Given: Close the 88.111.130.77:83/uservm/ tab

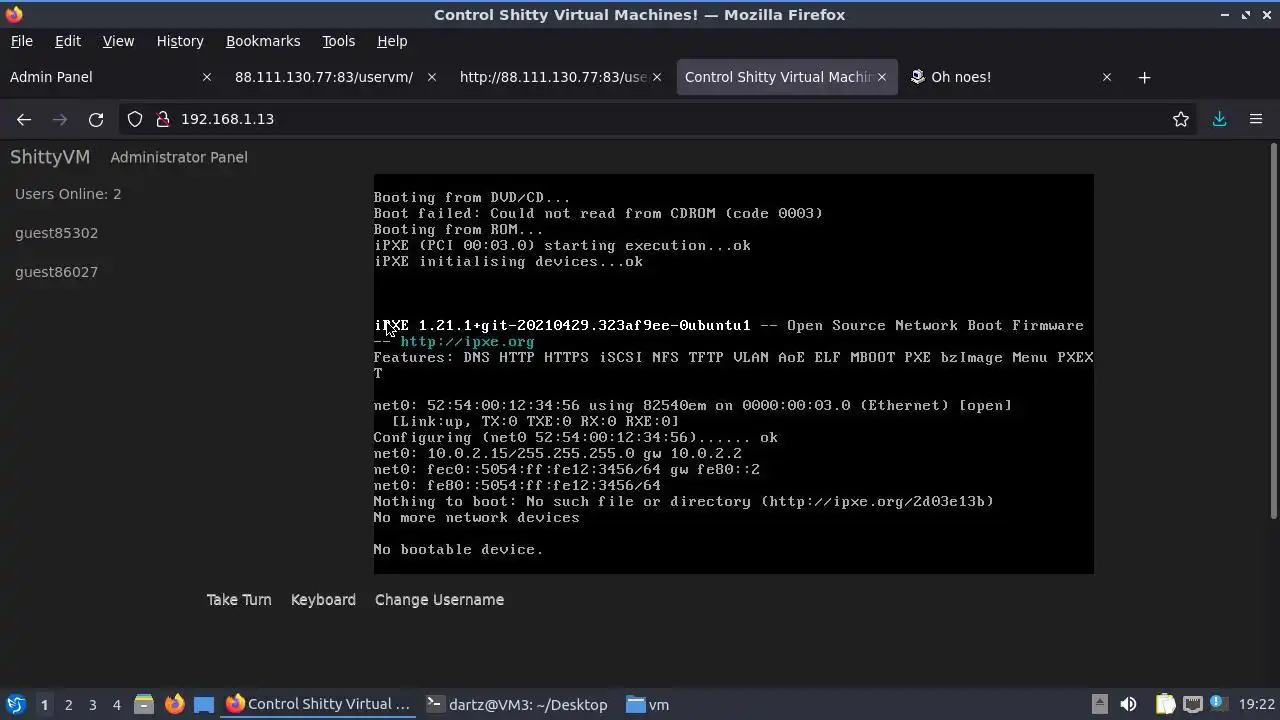Looking at the screenshot, I should [x=432, y=77].
